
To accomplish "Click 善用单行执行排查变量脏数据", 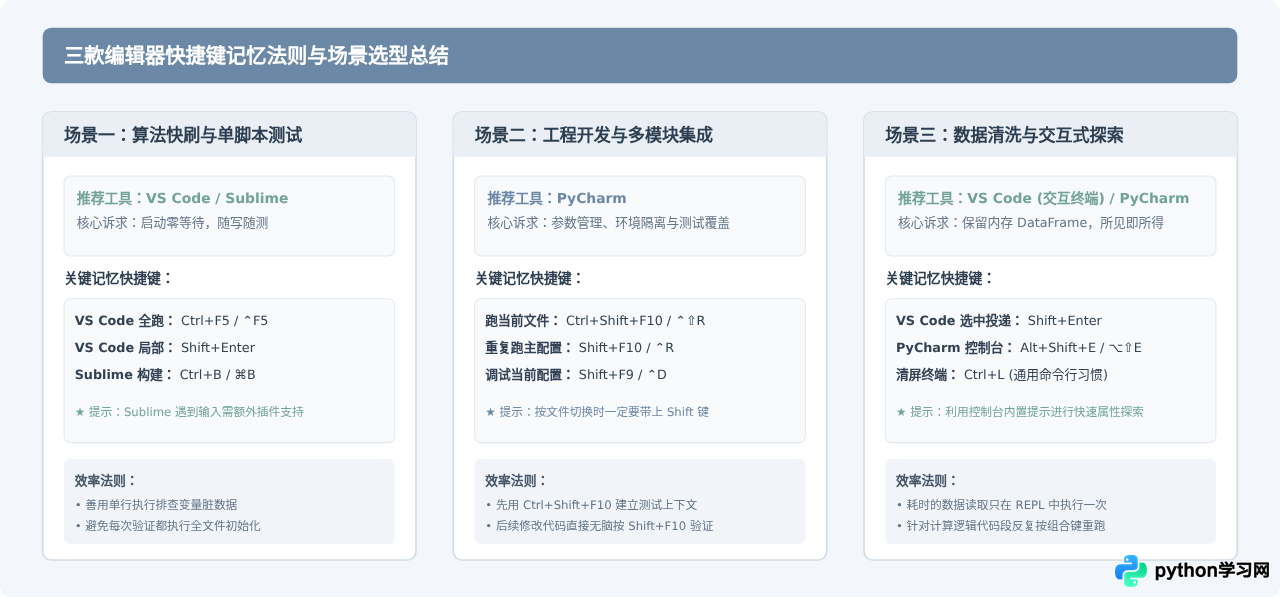I will [156, 505].
